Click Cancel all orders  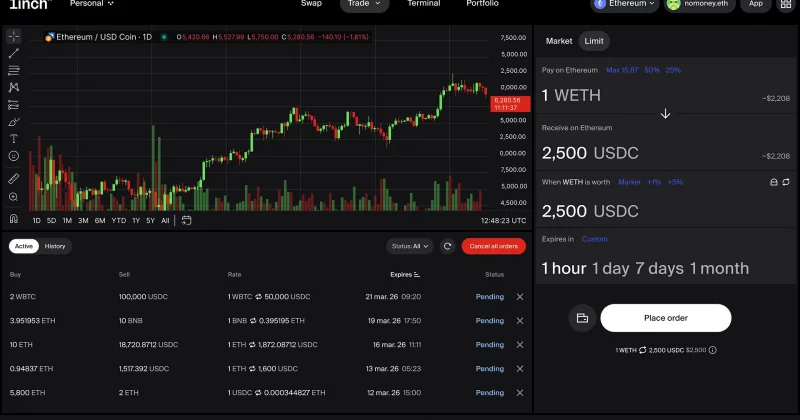coord(493,246)
